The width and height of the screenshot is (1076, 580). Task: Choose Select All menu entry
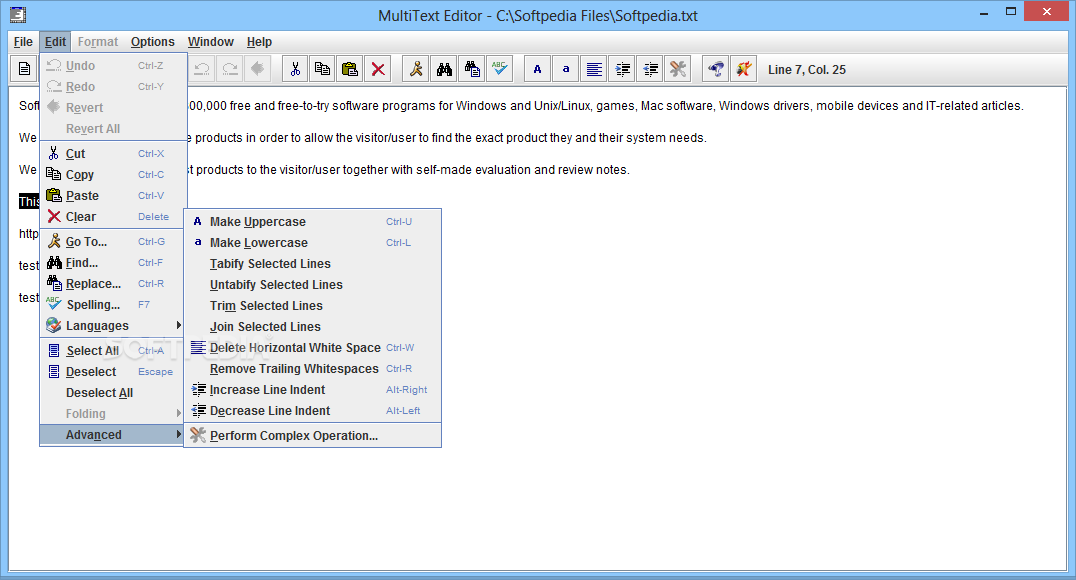point(113,351)
